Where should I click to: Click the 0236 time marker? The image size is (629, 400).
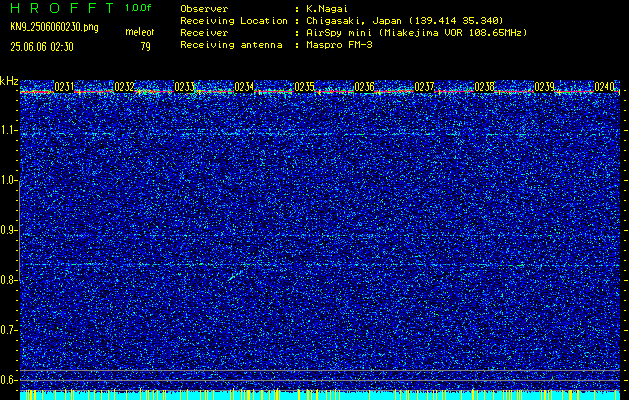coord(364,87)
